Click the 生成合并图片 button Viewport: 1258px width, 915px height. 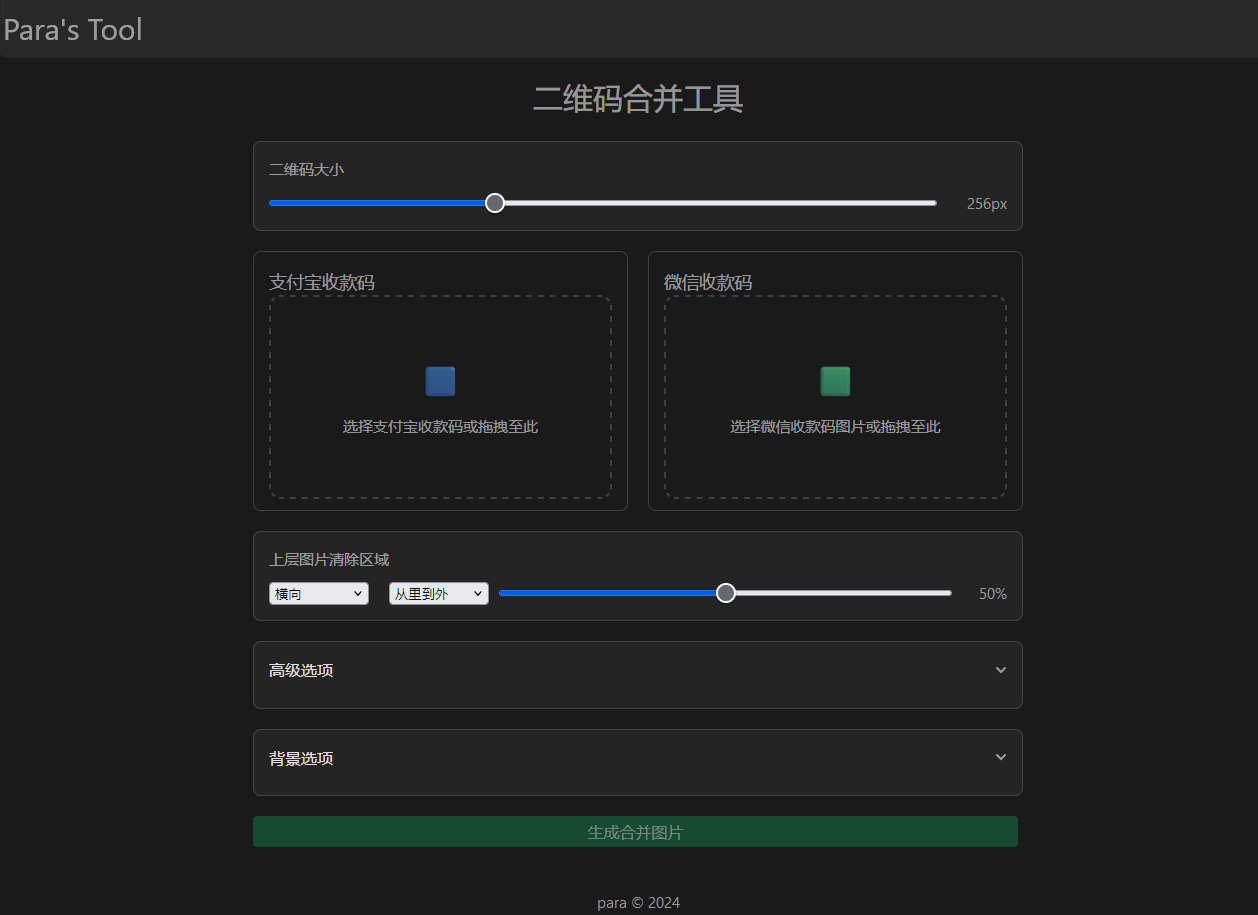(635, 832)
